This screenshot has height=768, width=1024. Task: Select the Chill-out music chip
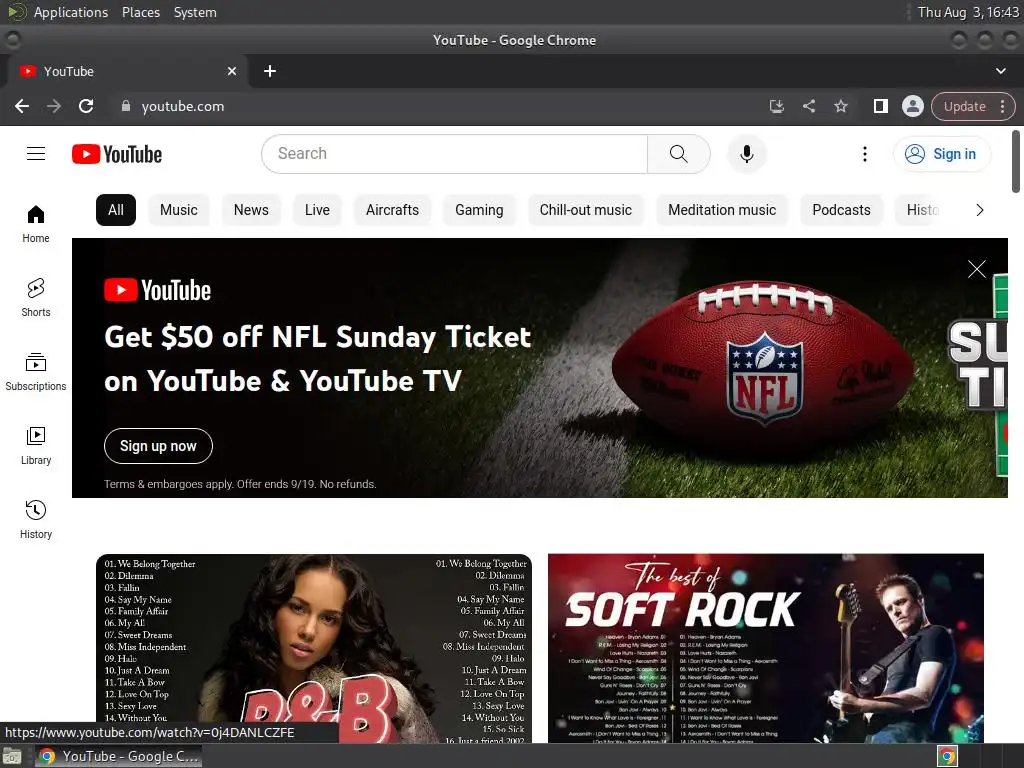(585, 210)
